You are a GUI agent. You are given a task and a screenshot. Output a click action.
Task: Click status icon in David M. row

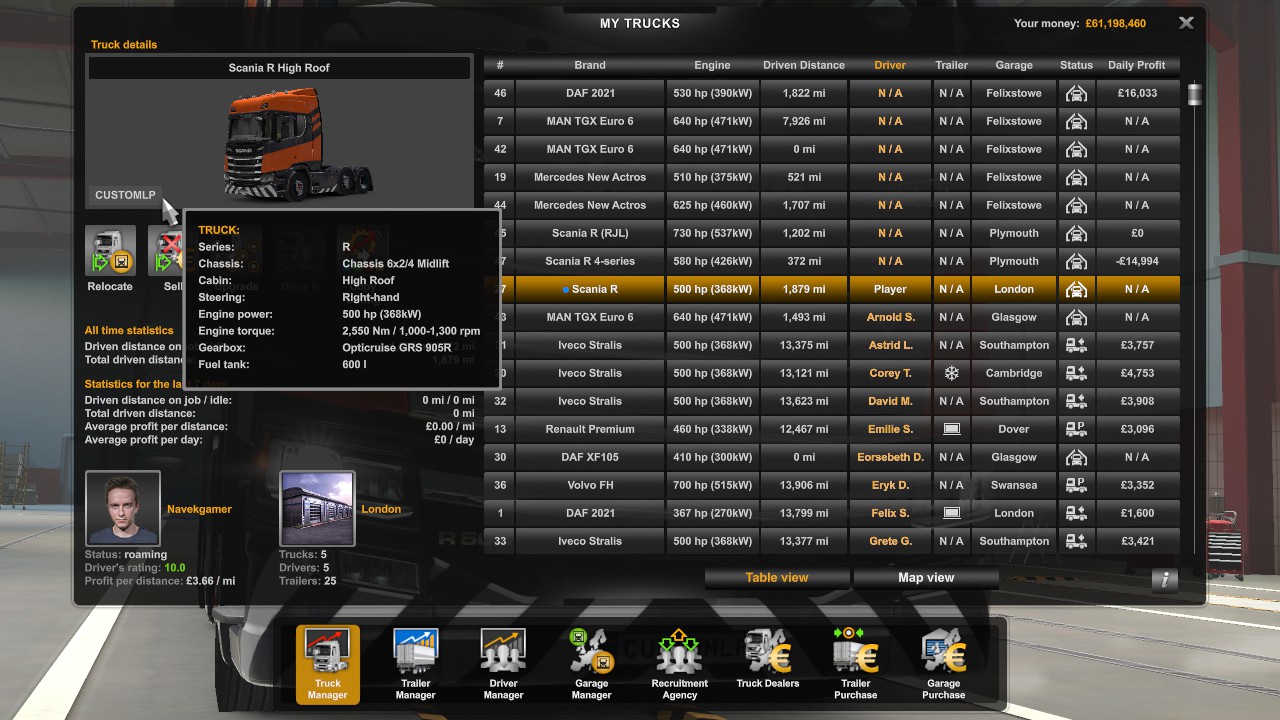(x=1076, y=401)
